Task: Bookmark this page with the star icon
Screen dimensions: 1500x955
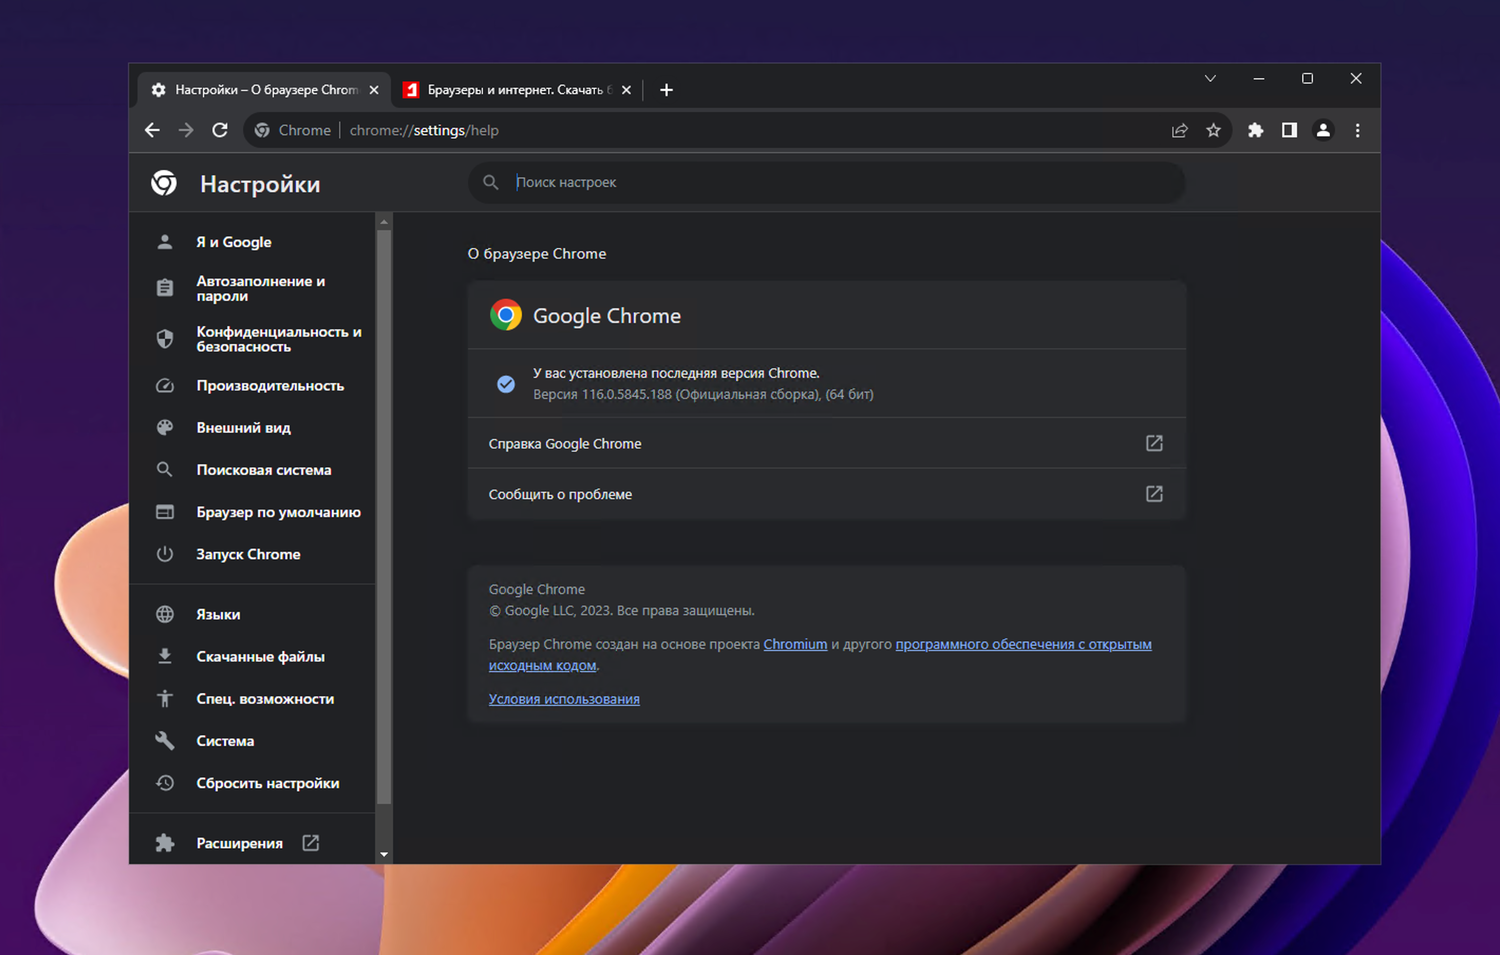Action: [1213, 130]
